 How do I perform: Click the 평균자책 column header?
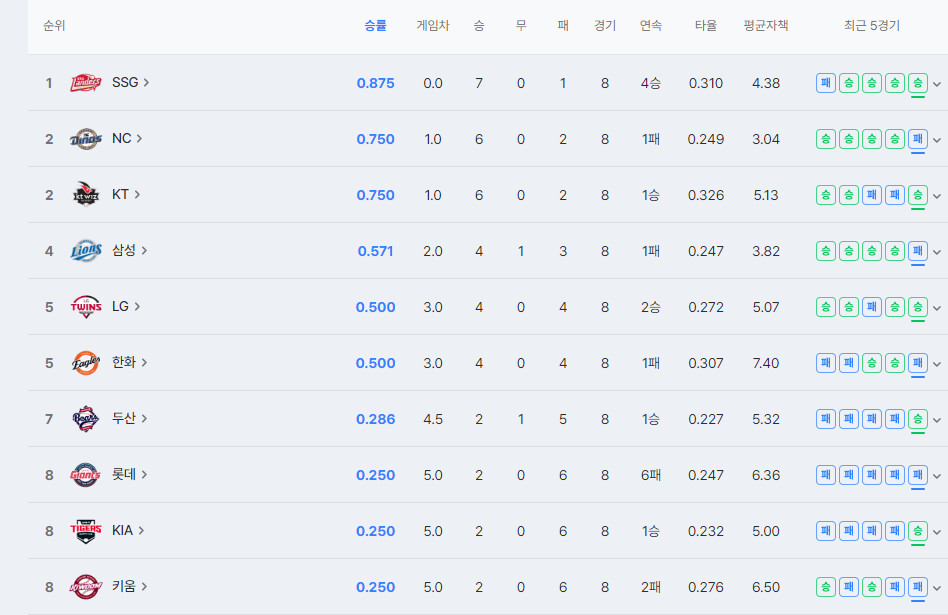[x=766, y=26]
